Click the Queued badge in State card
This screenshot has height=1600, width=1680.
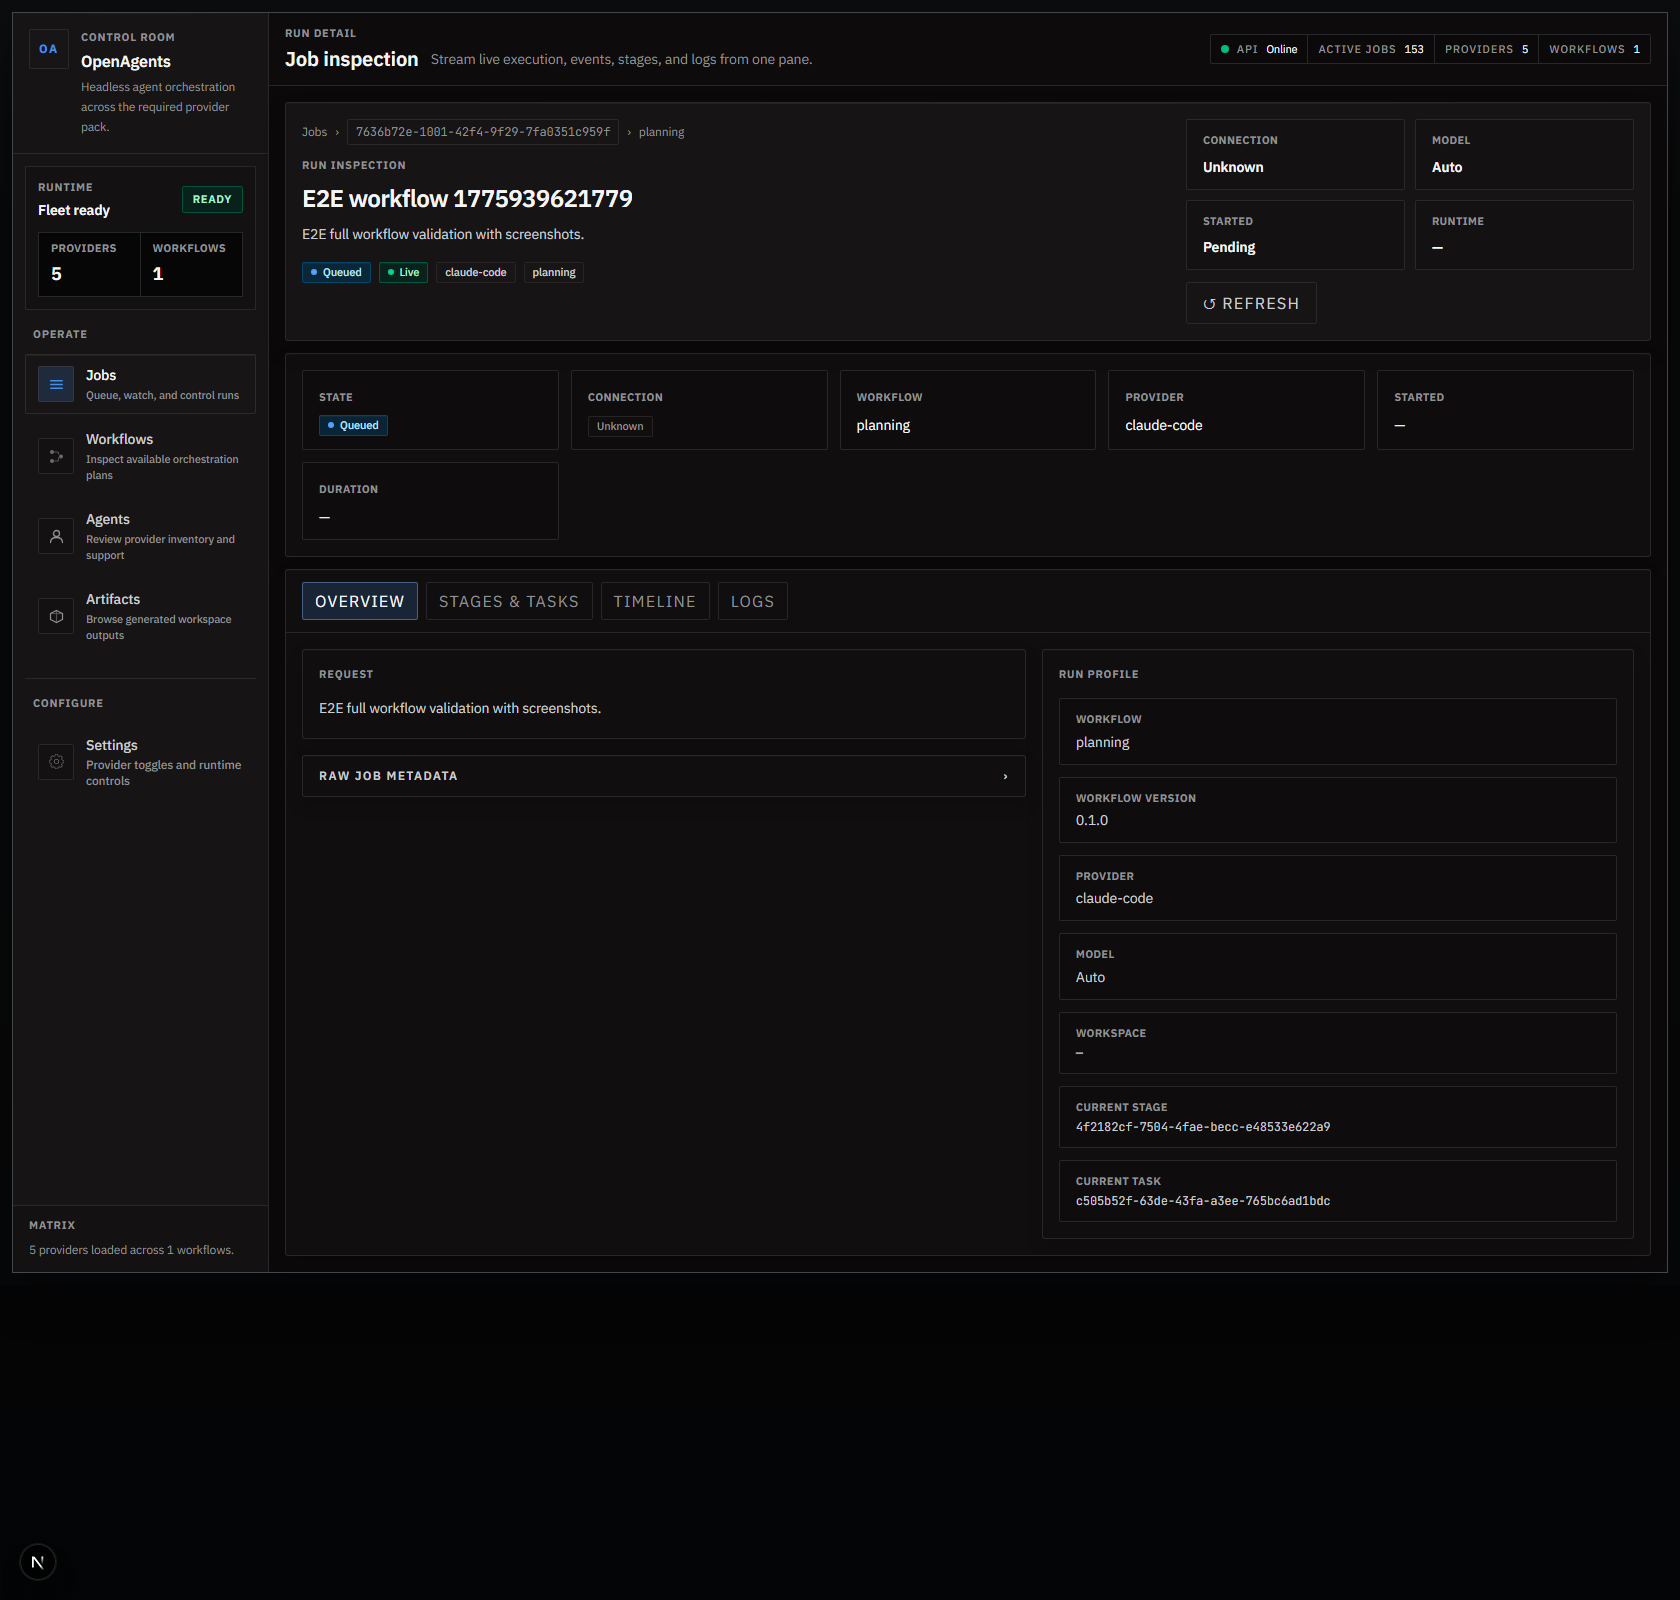pyautogui.click(x=353, y=425)
